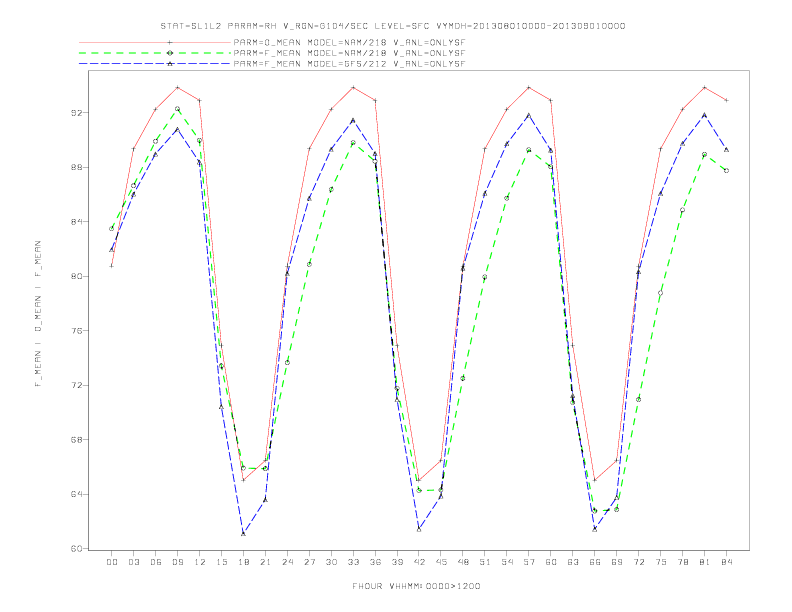Click x-axis forecast hour label 45
Screen dimensions: 792x612
click(441, 562)
